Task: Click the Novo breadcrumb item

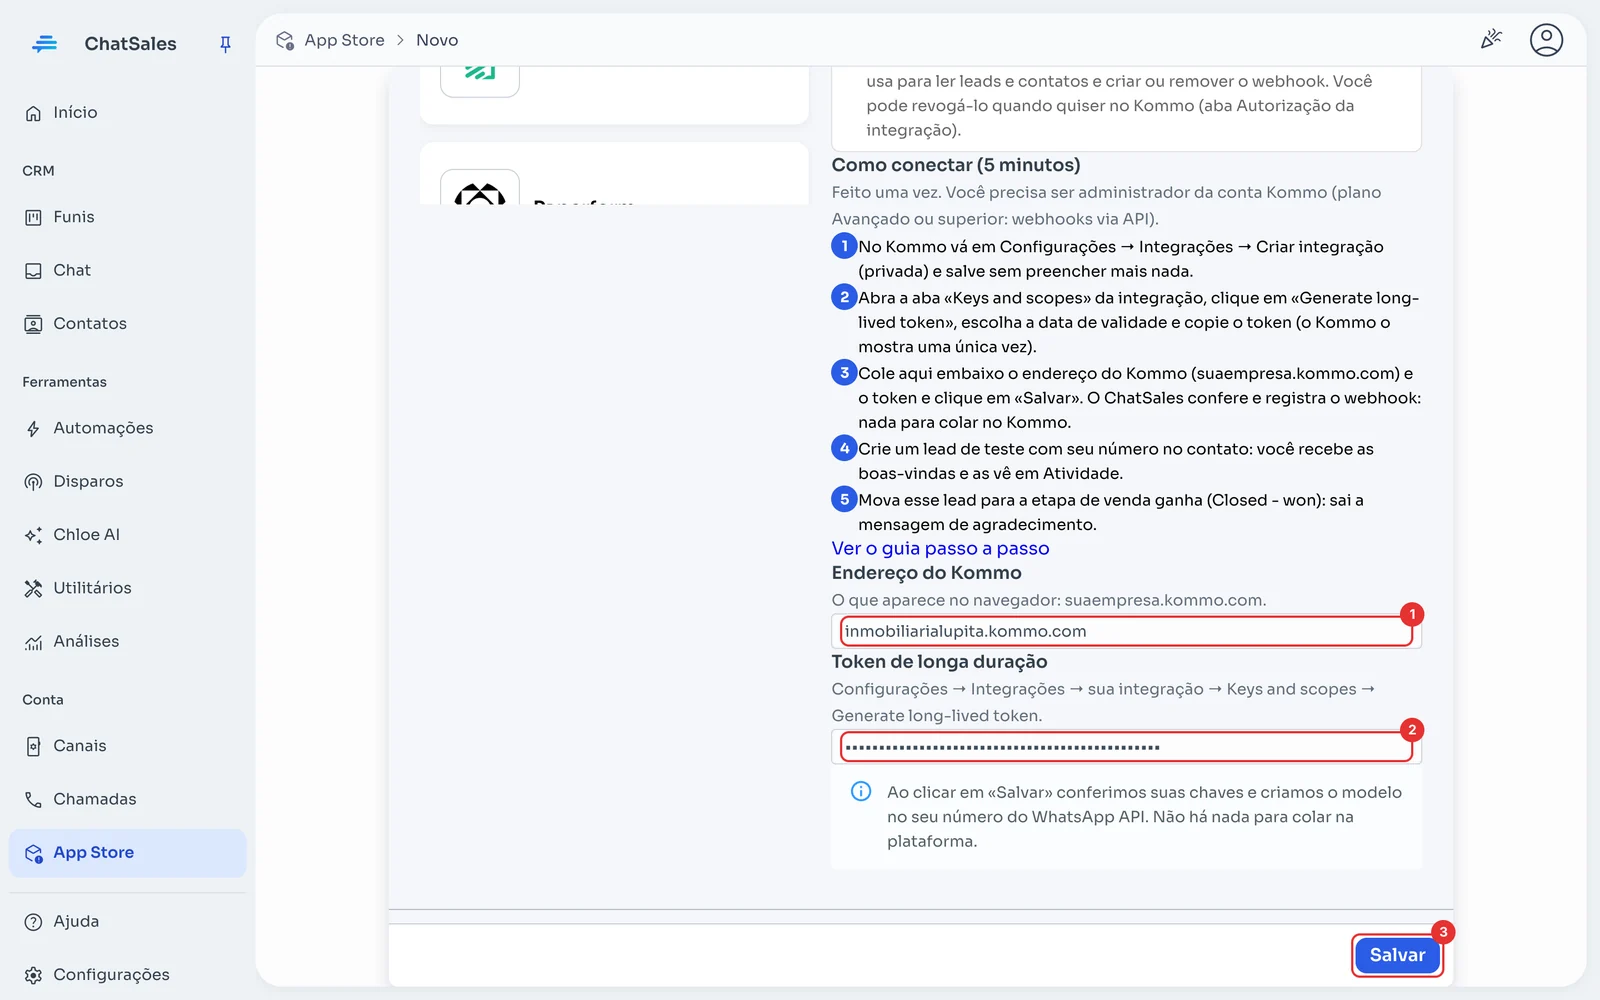Action: 437,40
